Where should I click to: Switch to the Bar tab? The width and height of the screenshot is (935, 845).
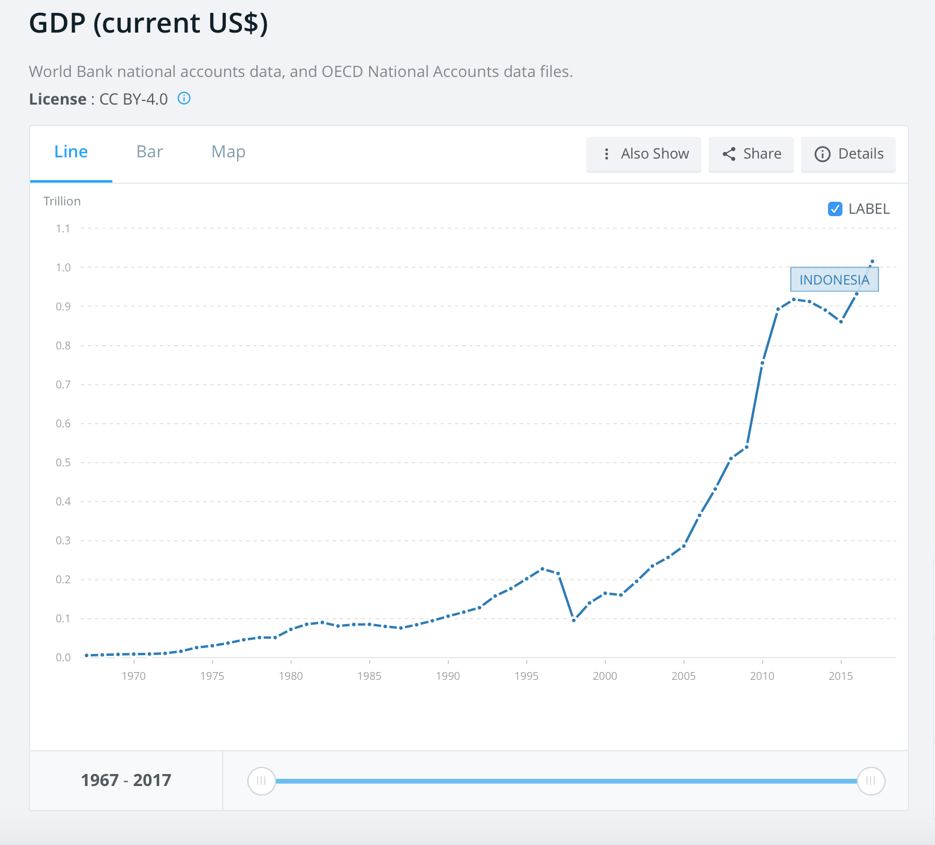[x=150, y=152]
